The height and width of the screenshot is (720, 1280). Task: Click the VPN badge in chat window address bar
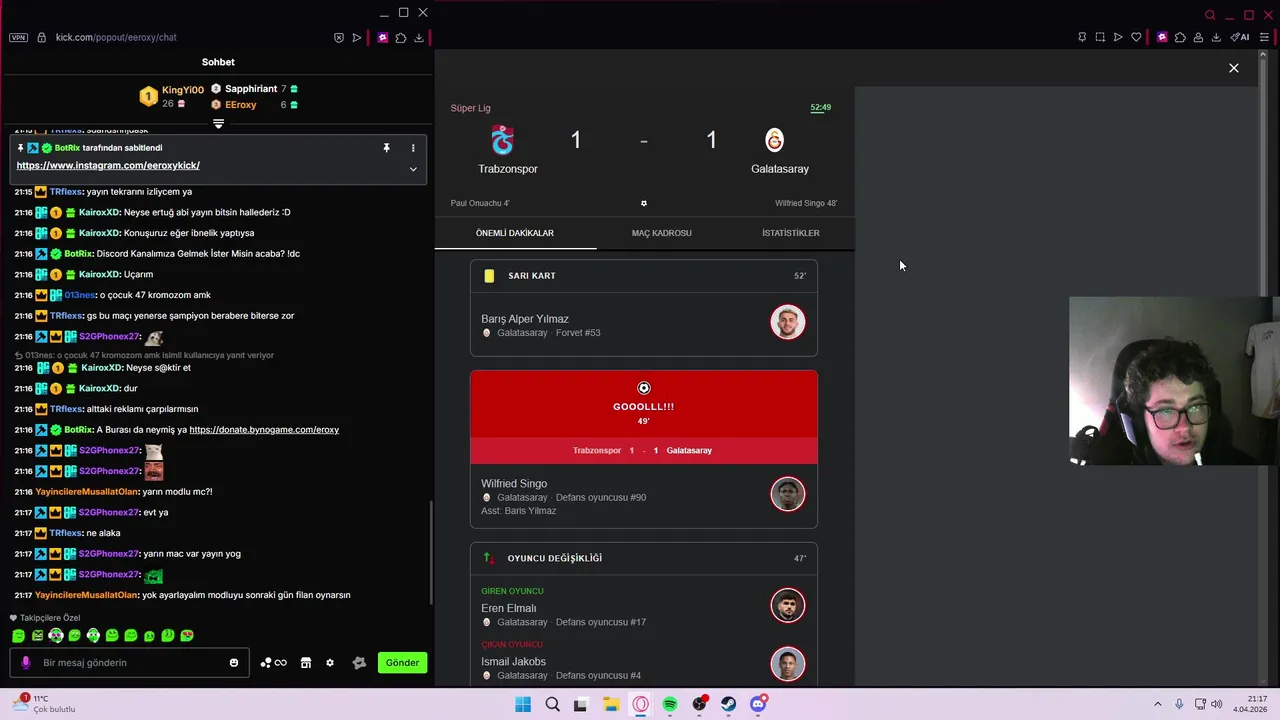click(18, 37)
